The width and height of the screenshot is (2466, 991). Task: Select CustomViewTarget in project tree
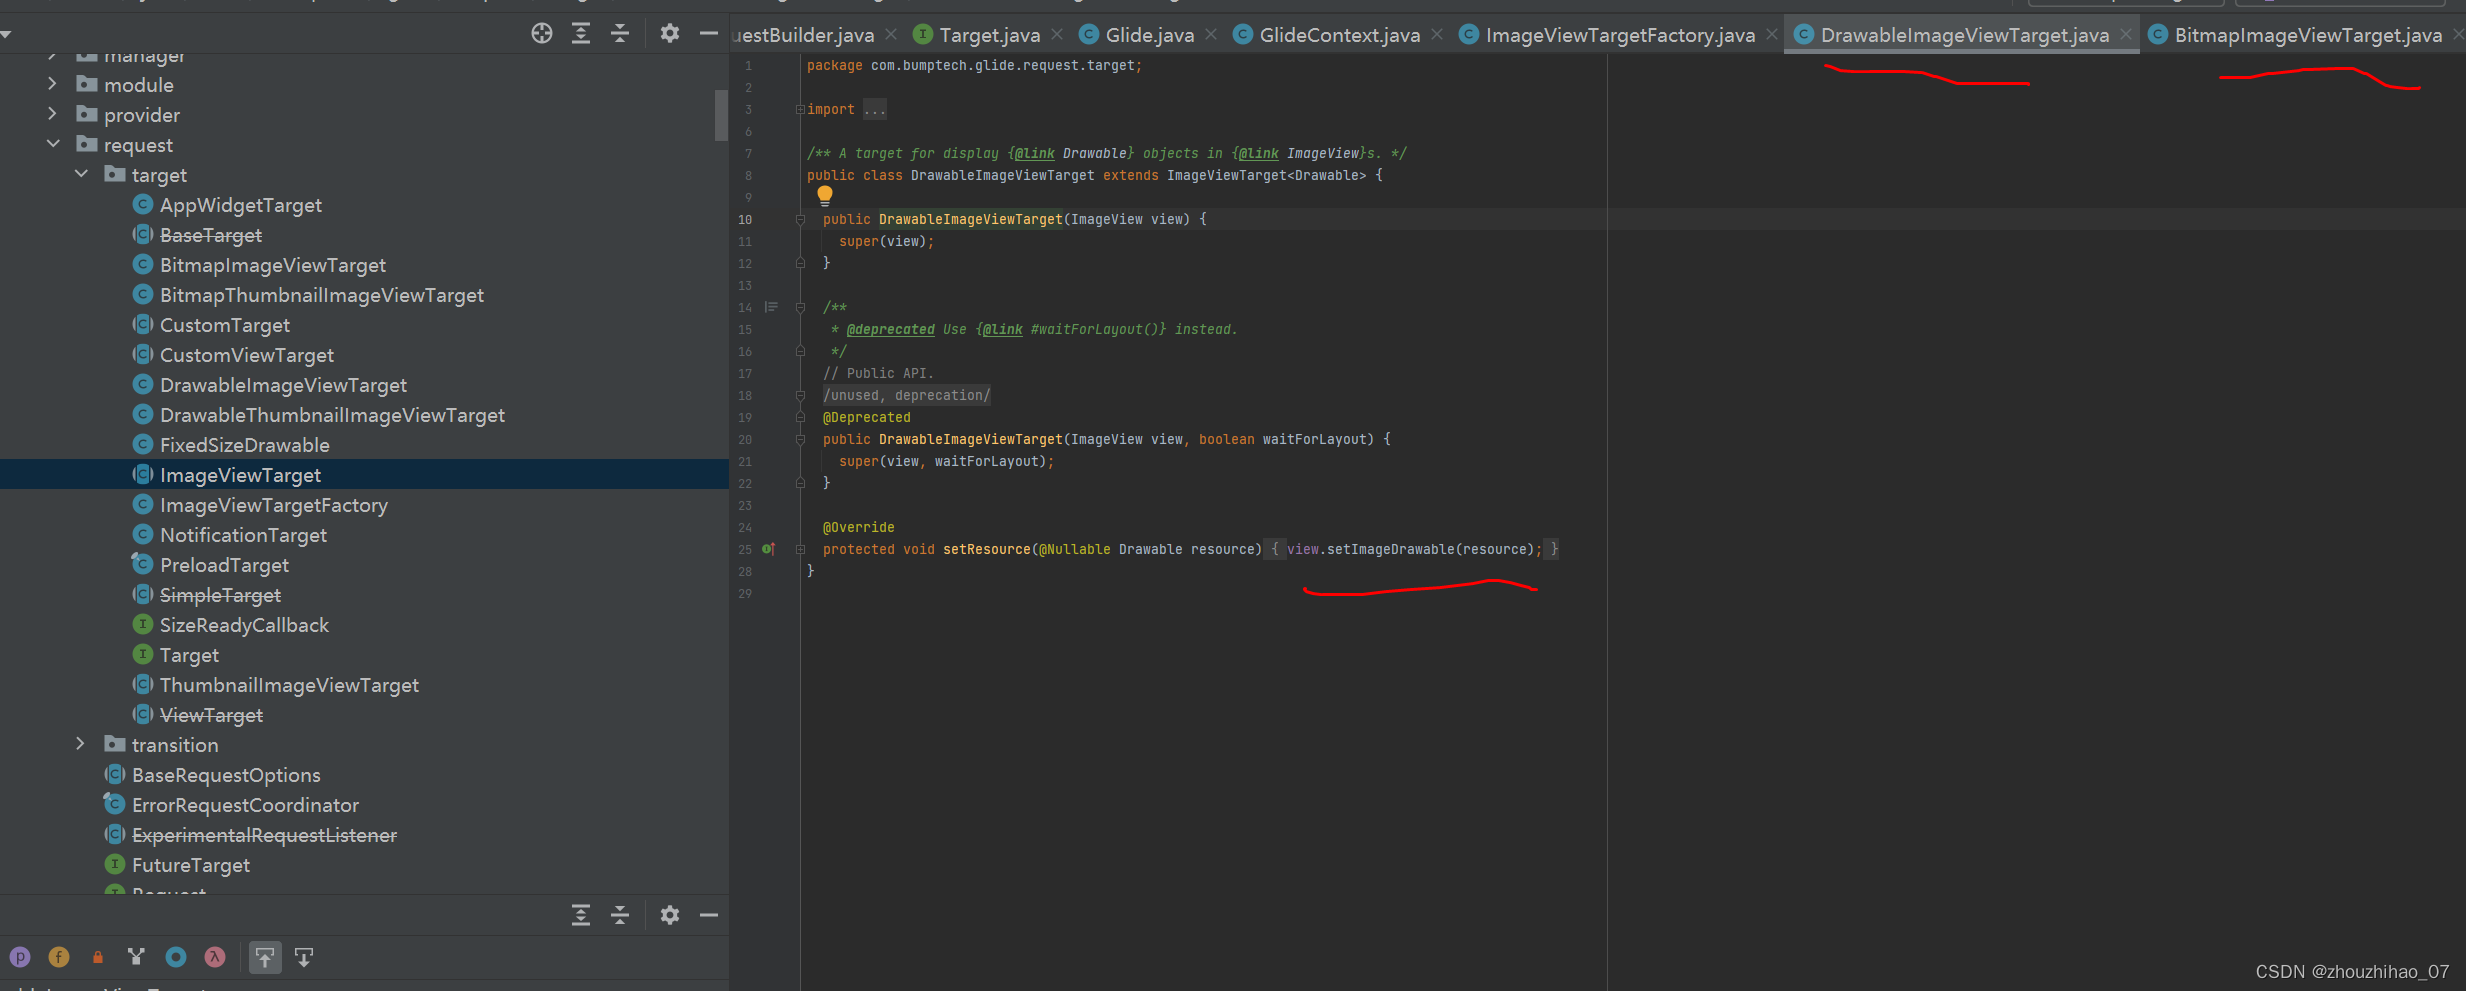click(247, 355)
